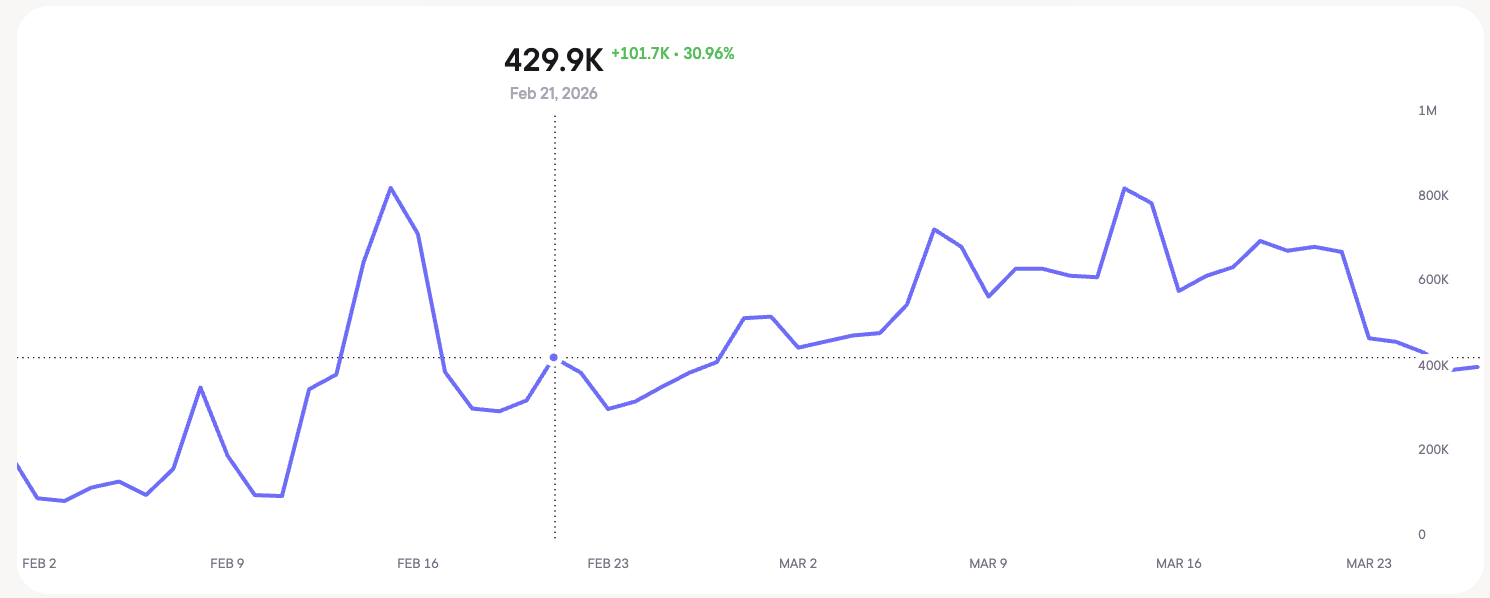Click the MAR 2 axis label
Image resolution: width=1490 pixels, height=598 pixels.
pos(798,564)
